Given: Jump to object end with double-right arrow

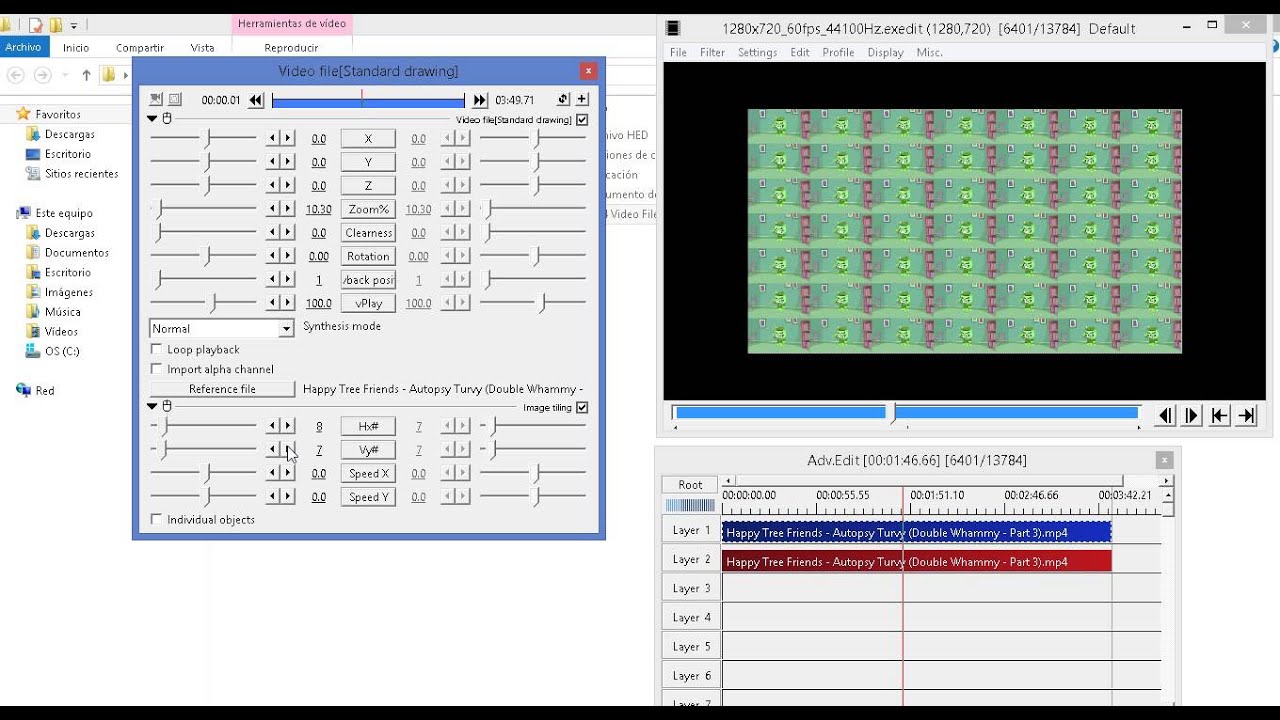Looking at the screenshot, I should [480, 100].
